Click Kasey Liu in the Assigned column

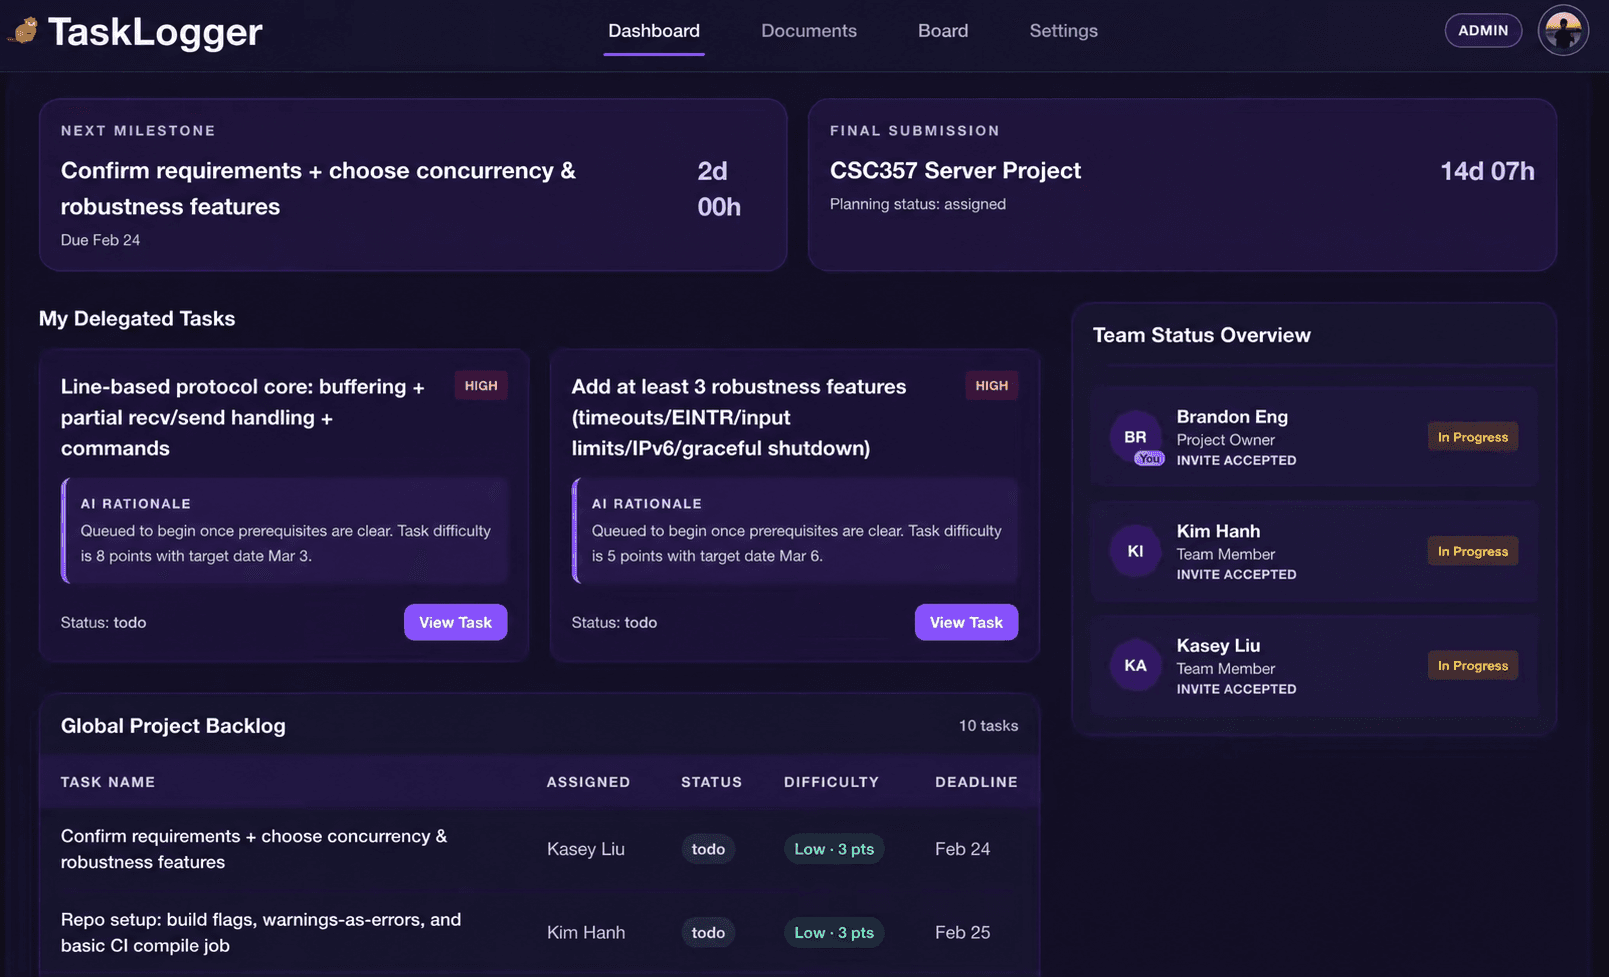(x=586, y=849)
